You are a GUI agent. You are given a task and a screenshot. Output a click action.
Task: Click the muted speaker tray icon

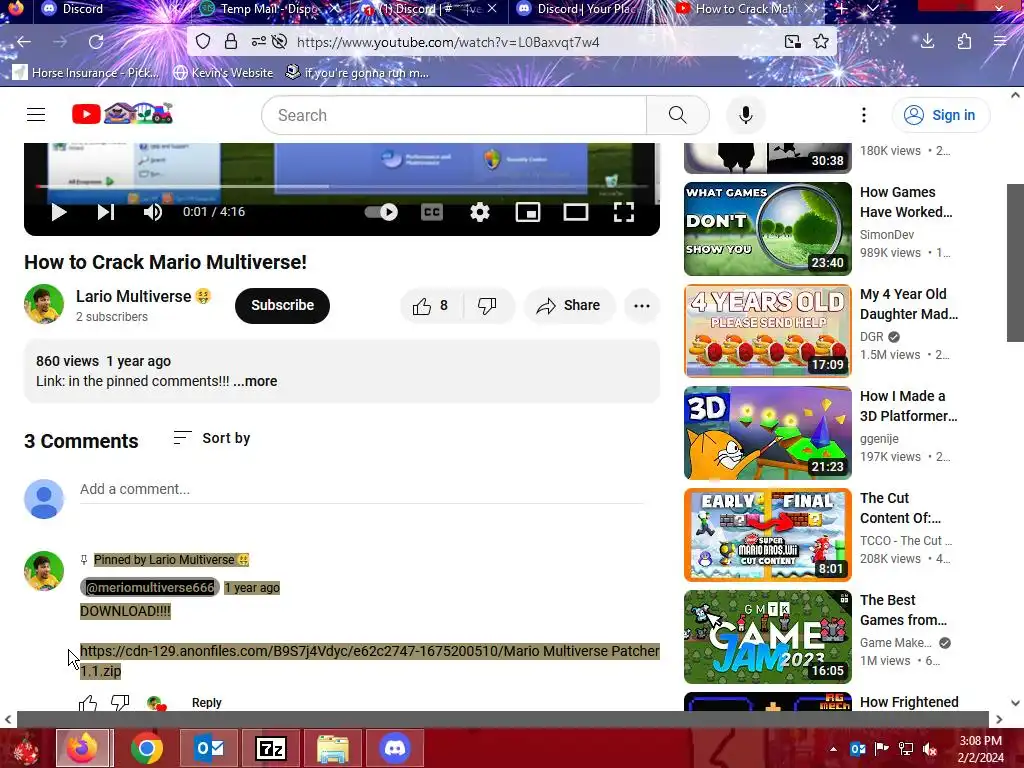pos(930,749)
